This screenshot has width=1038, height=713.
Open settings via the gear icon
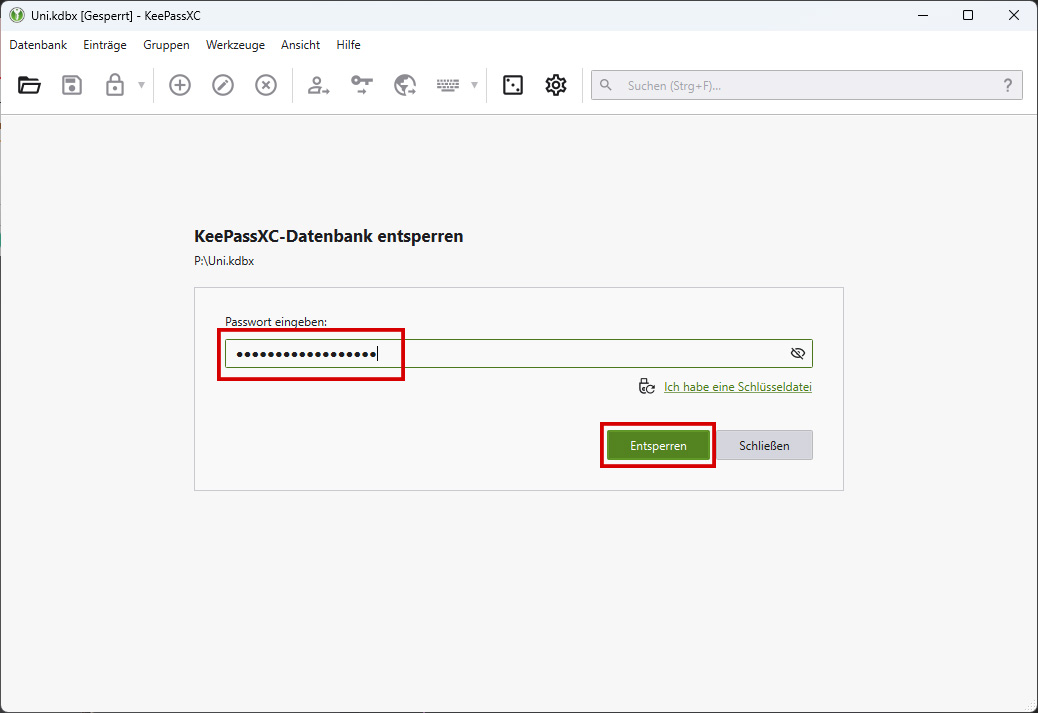pos(556,85)
